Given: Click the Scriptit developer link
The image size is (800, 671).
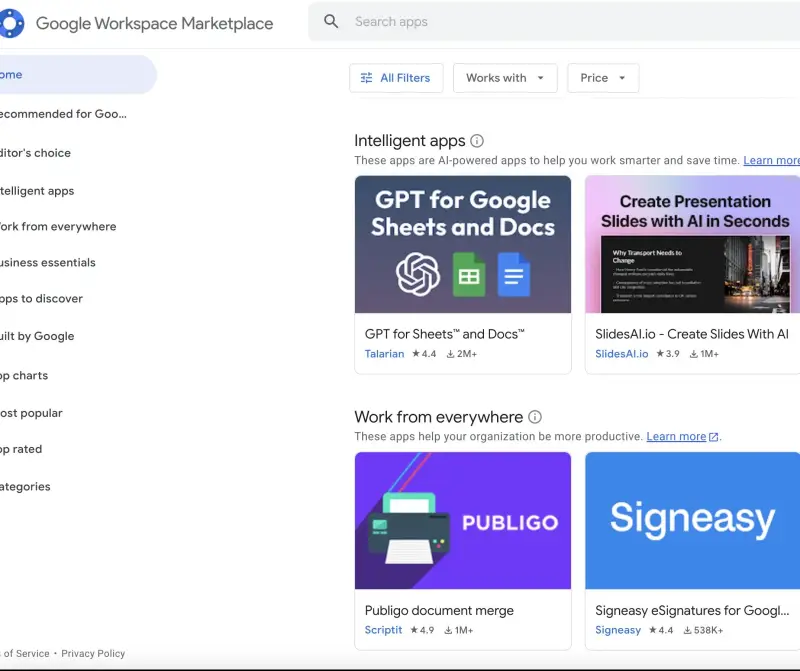Looking at the screenshot, I should (383, 630).
